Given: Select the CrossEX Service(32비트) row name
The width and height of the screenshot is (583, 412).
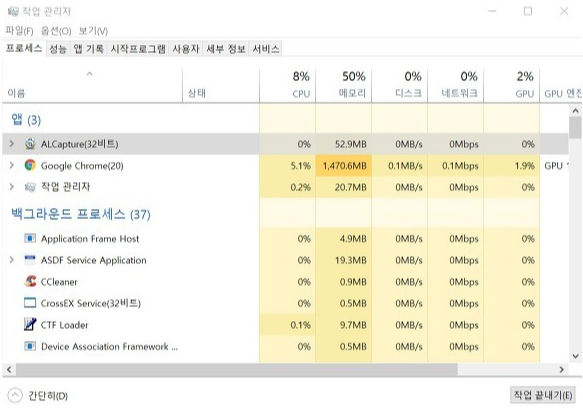Looking at the screenshot, I should 91,303.
